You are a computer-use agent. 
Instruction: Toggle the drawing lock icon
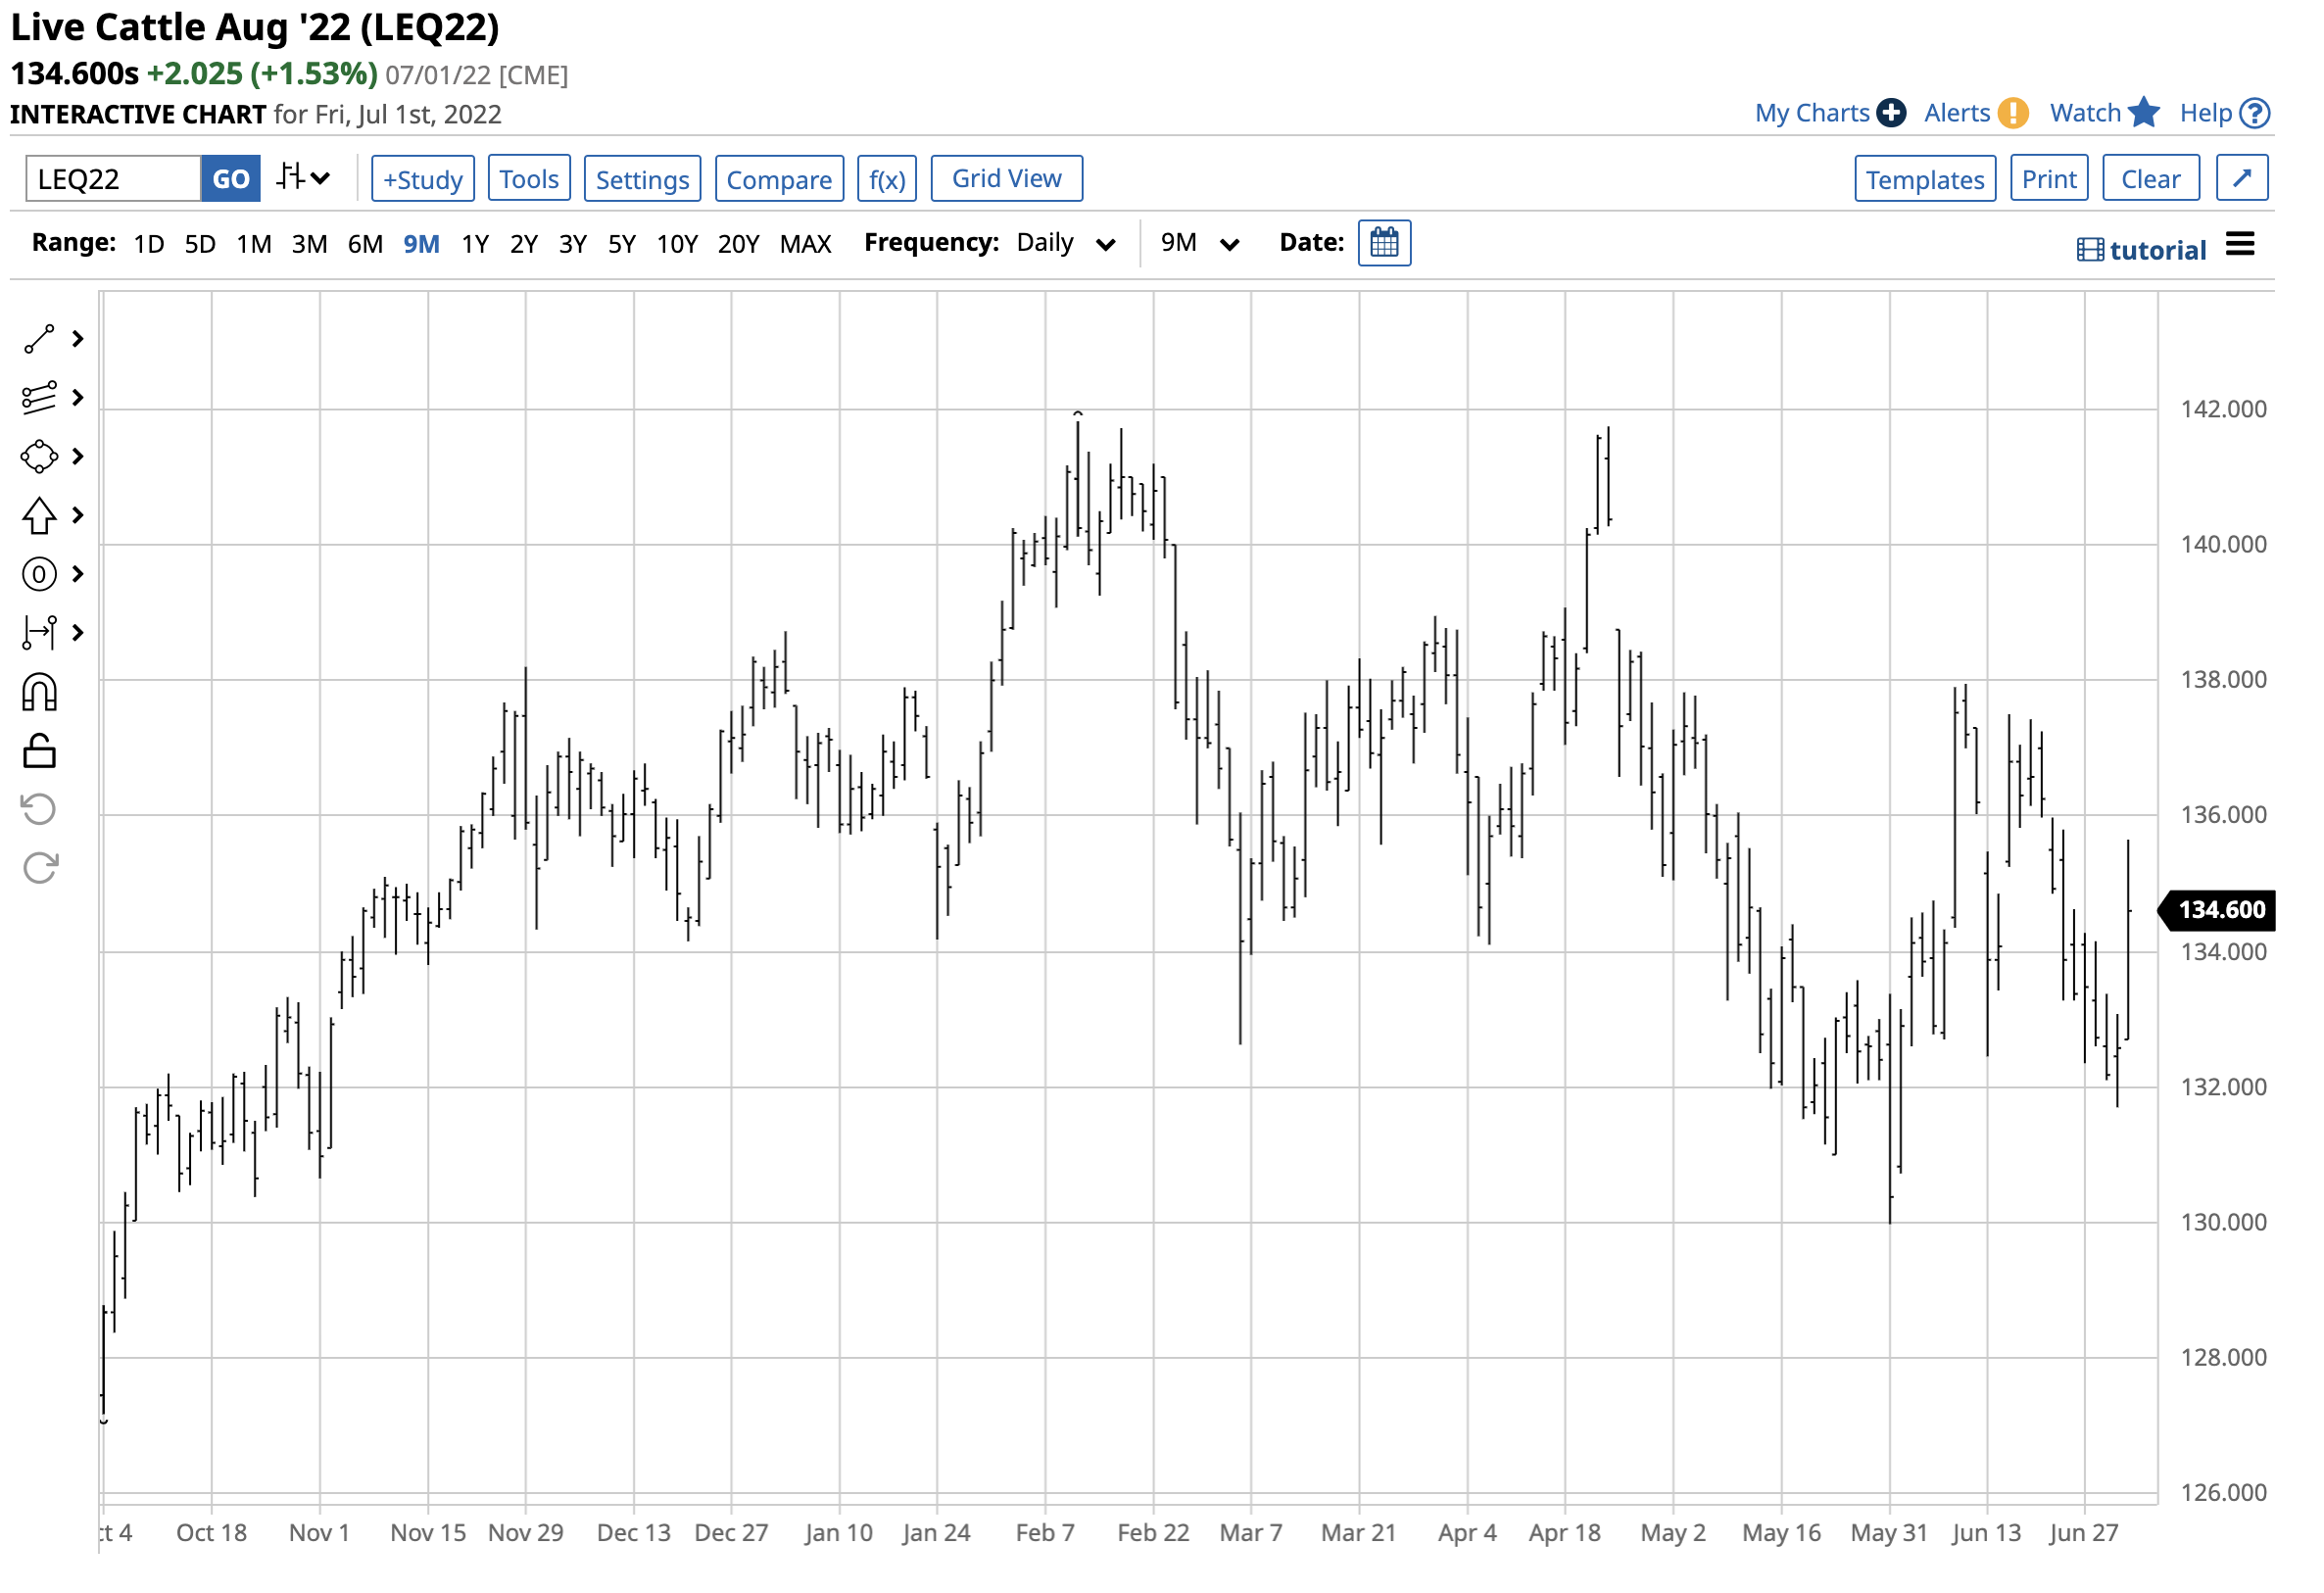click(x=39, y=752)
